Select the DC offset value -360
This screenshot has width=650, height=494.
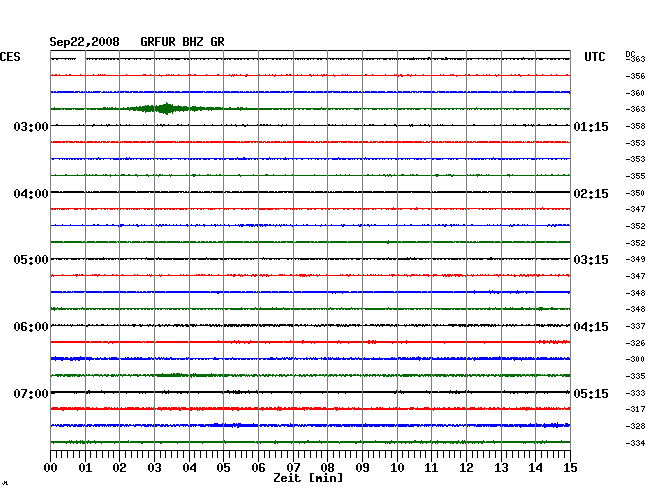(x=635, y=93)
